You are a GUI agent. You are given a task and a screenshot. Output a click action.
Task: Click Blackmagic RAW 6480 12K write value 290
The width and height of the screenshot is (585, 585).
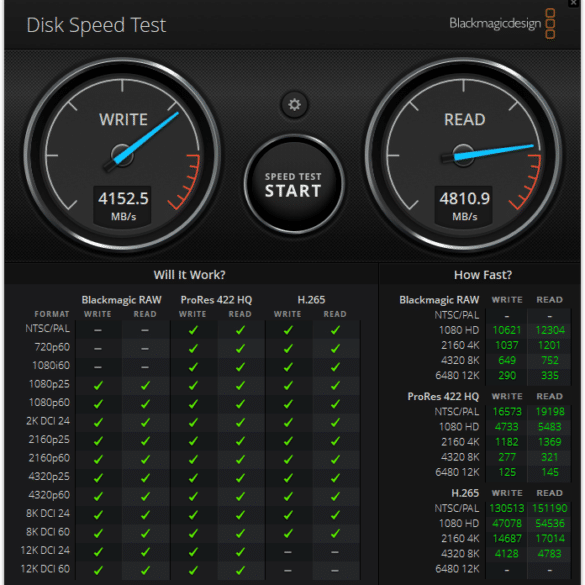(x=507, y=375)
